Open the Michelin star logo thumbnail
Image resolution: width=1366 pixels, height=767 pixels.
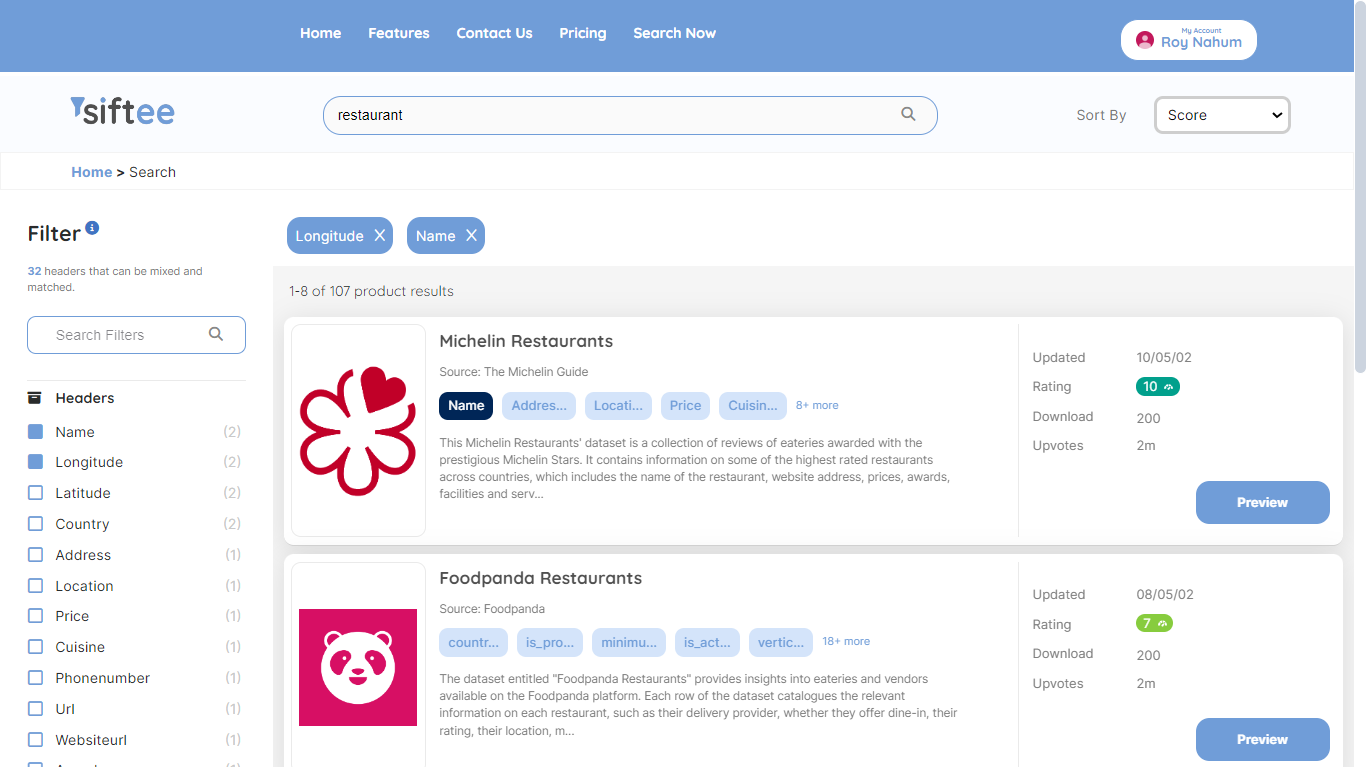358,430
